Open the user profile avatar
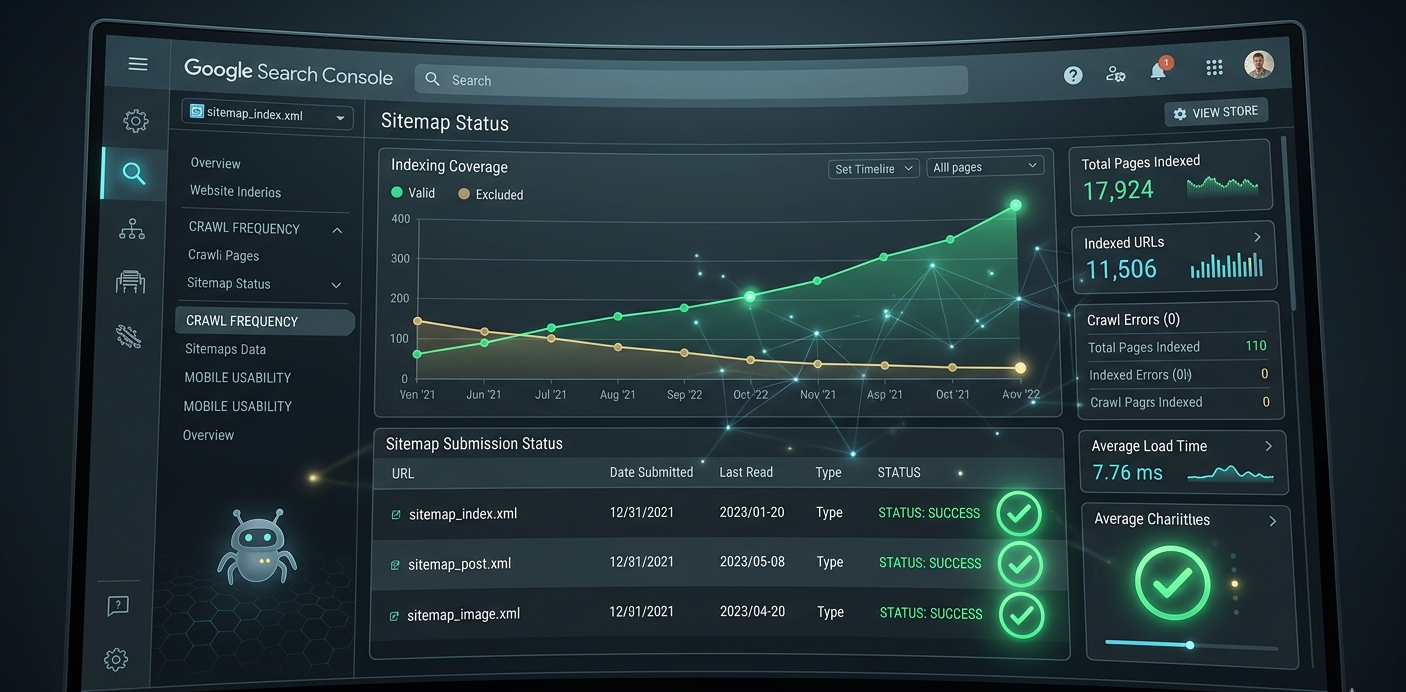 1259,65
